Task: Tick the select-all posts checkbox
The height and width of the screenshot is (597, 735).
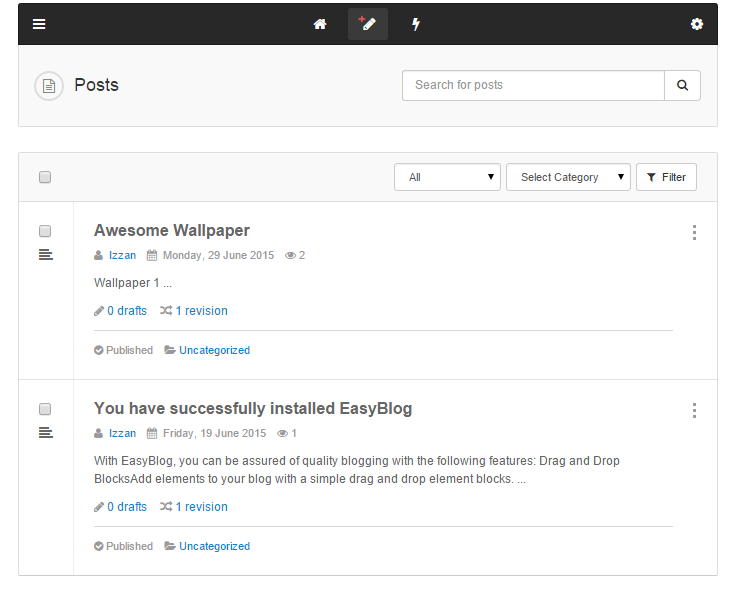Action: [x=45, y=177]
